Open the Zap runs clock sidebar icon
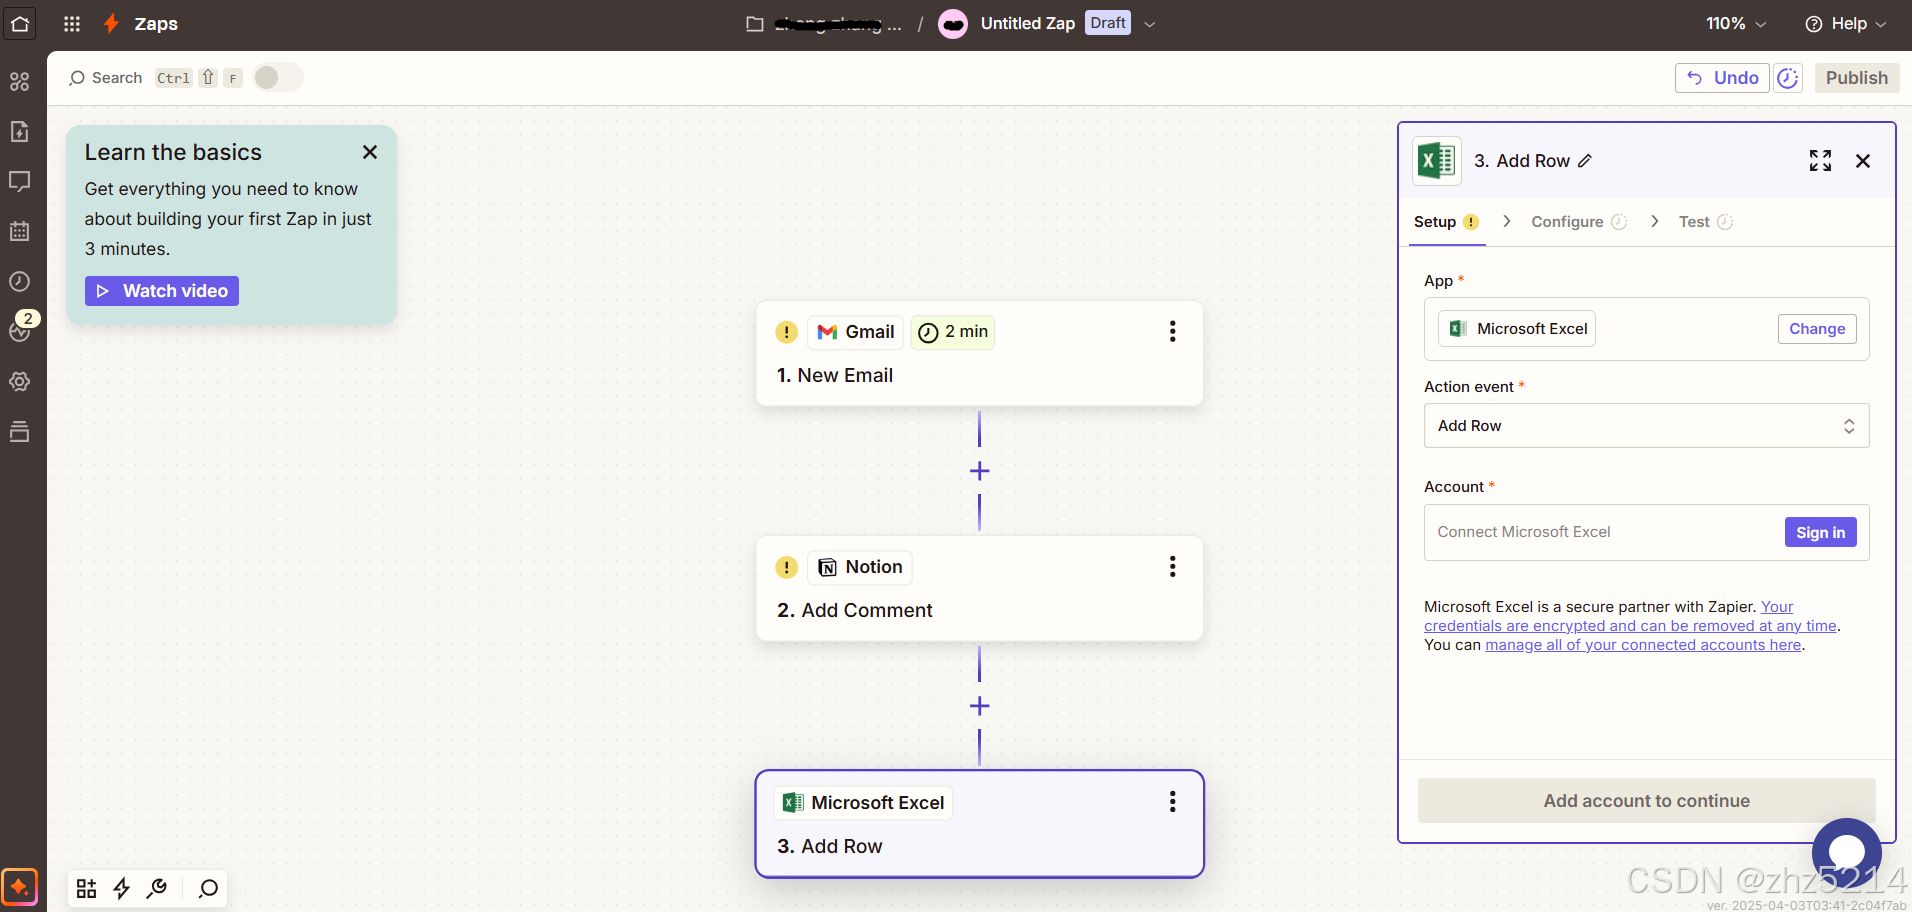The height and width of the screenshot is (912, 1912). (20, 281)
